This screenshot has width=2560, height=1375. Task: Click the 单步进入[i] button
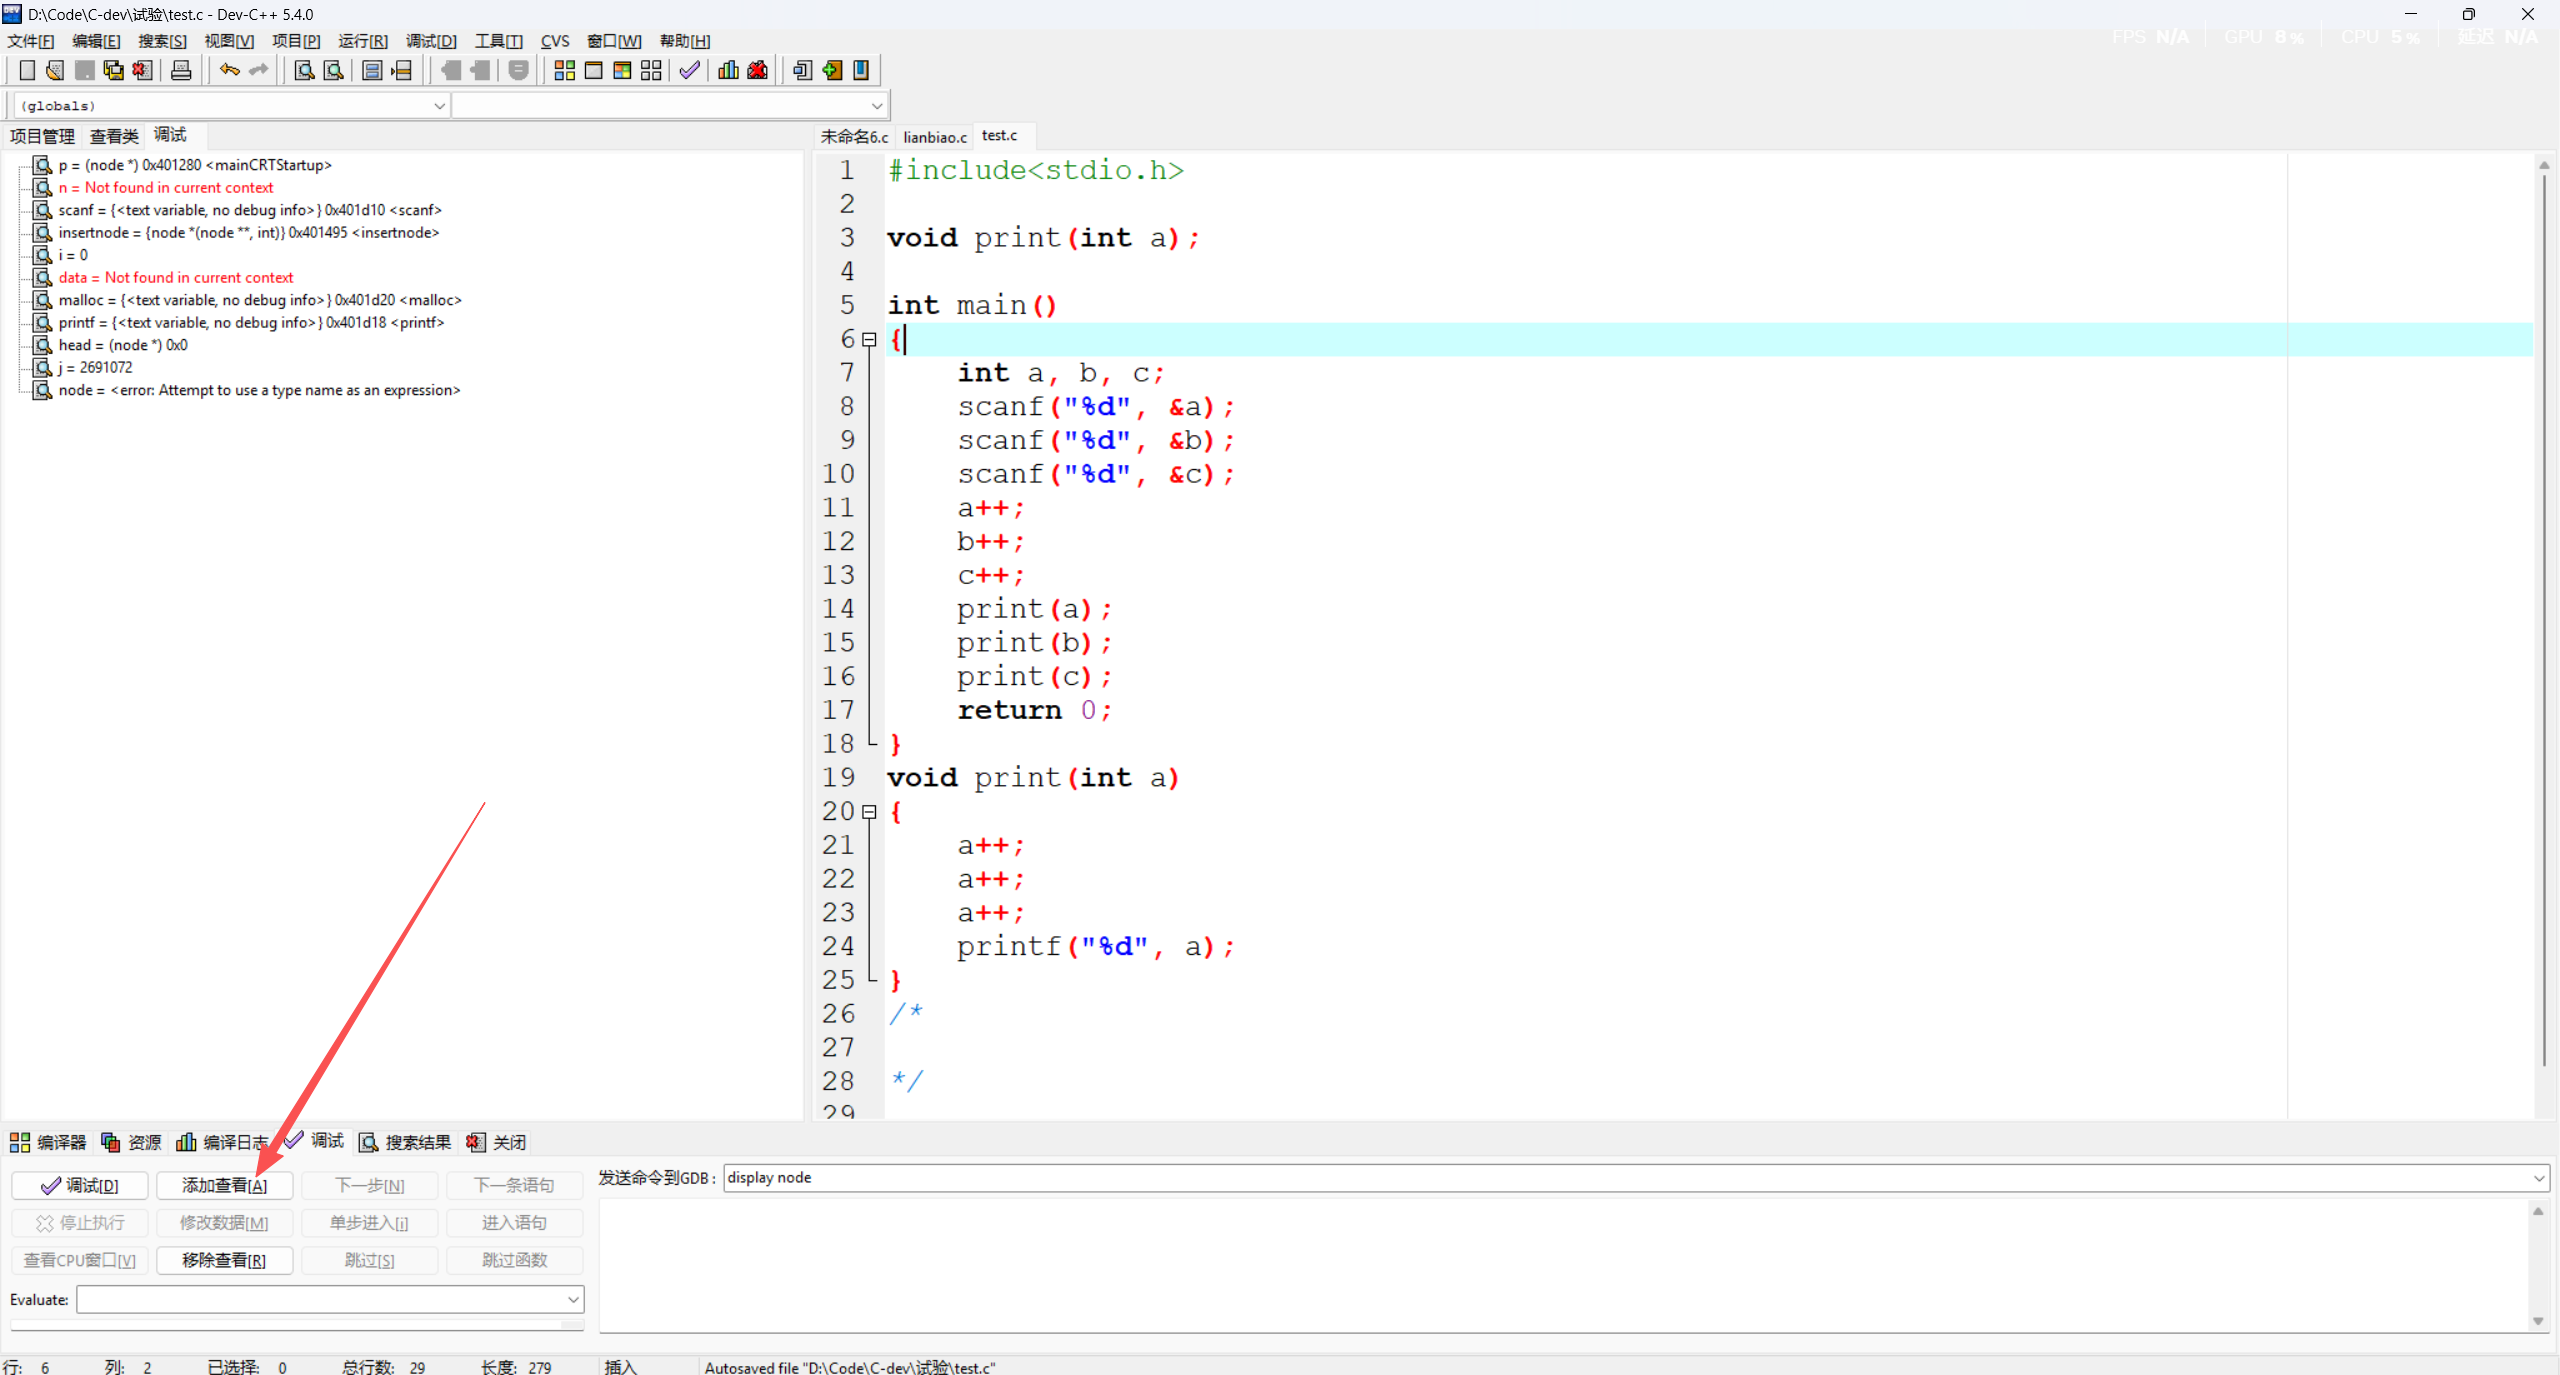[369, 1222]
